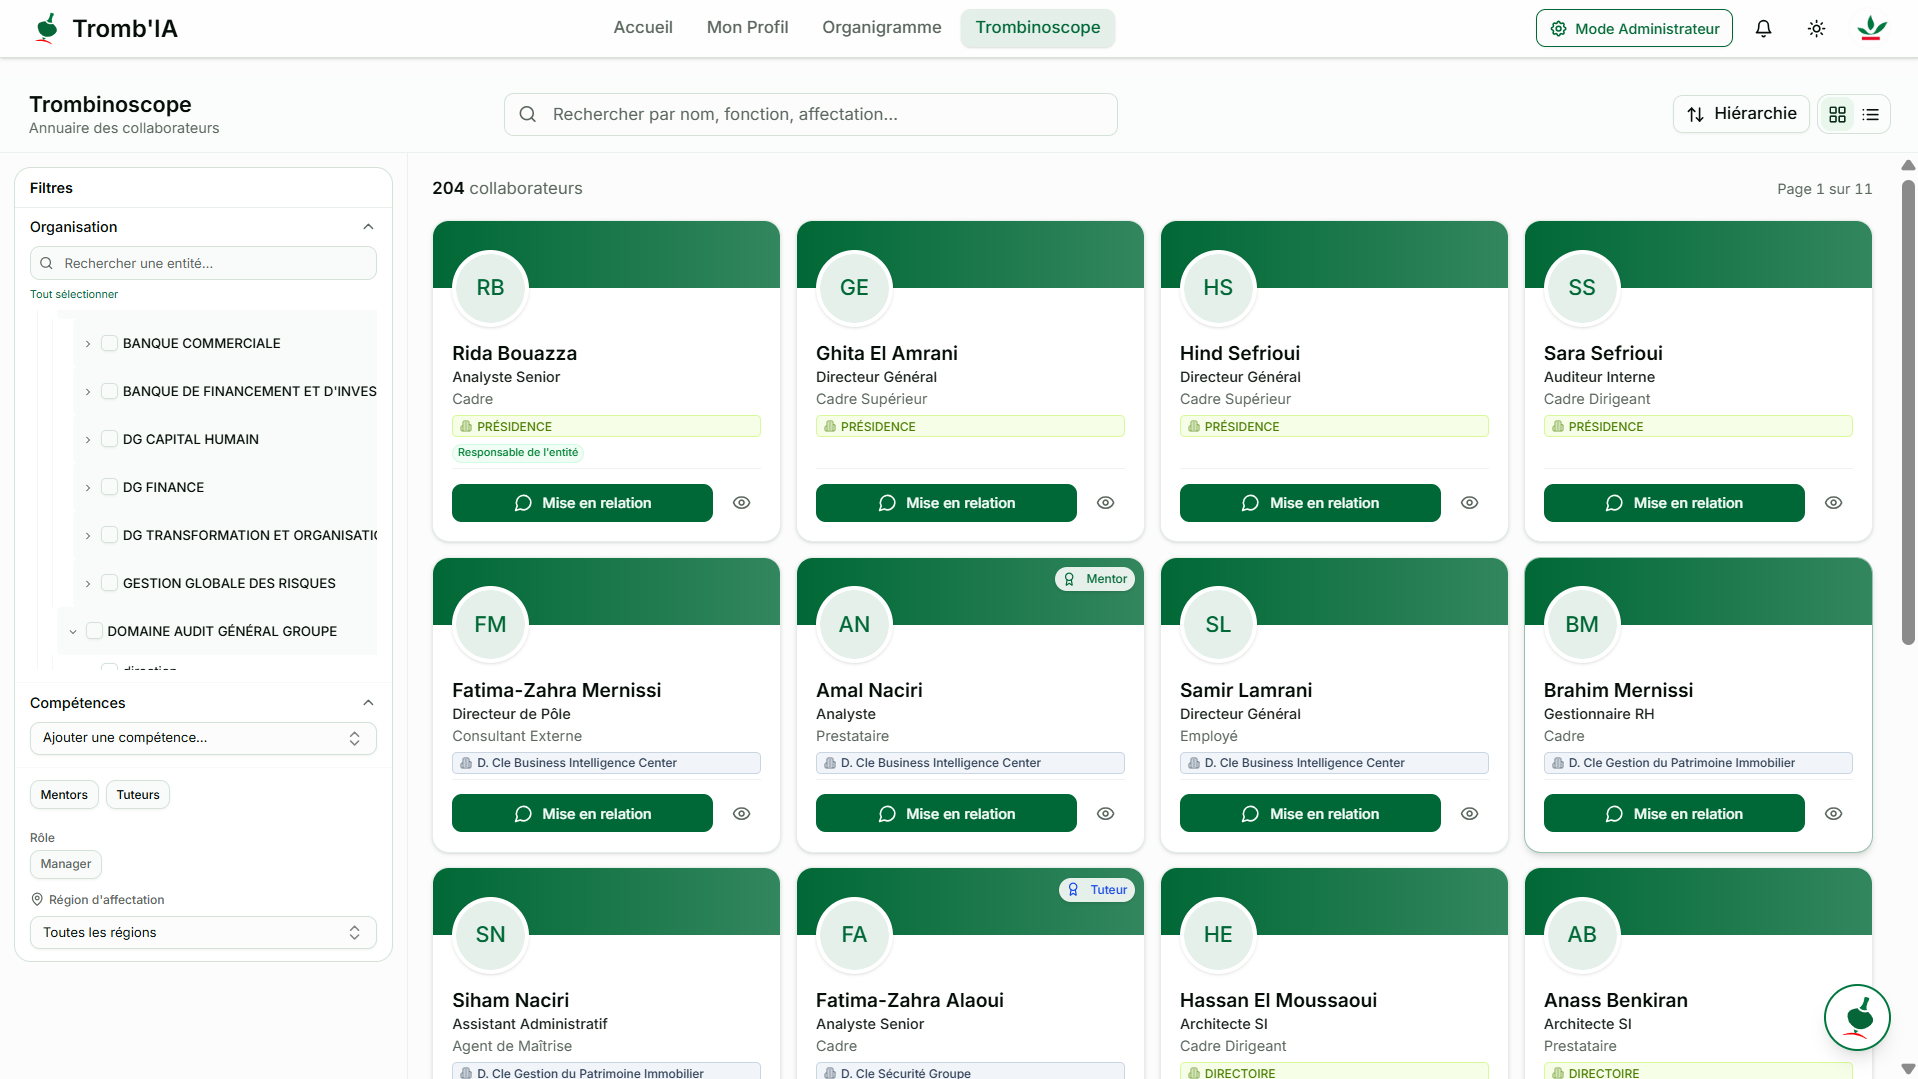Expand the DG FINANCE tree node
The image size is (1918, 1079).
(x=88, y=488)
